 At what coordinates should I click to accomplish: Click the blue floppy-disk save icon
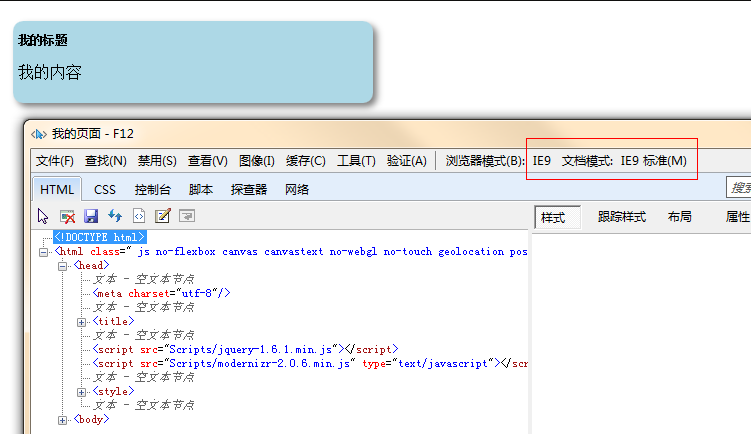coord(91,216)
